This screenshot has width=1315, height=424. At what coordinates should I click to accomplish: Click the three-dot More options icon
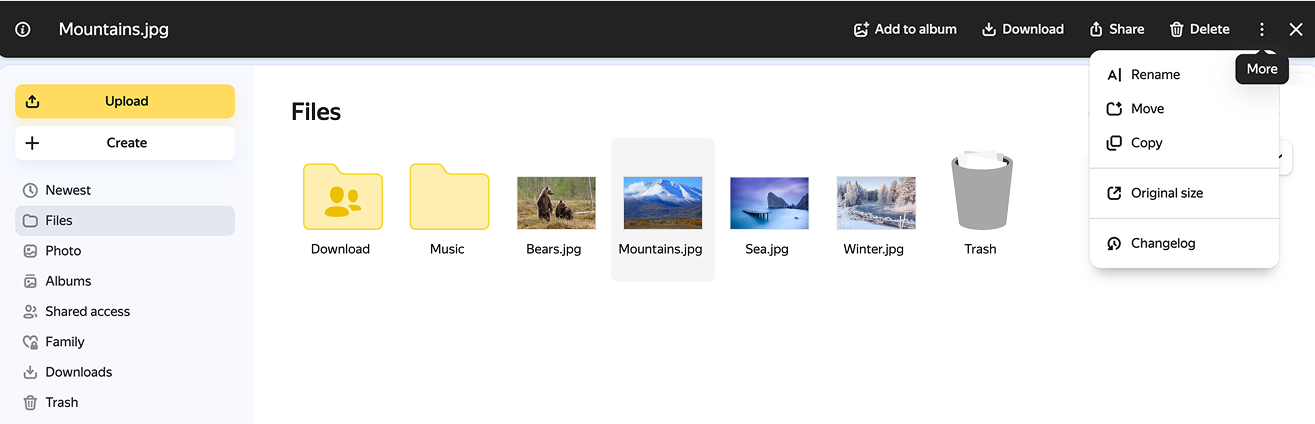[x=1262, y=29]
